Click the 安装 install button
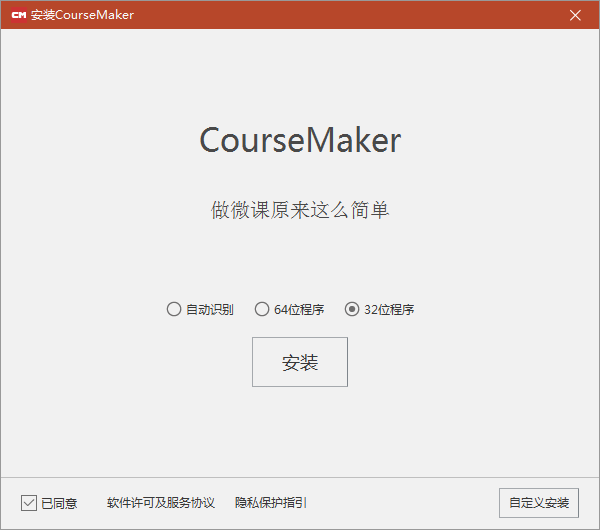The image size is (600, 530). [x=300, y=362]
